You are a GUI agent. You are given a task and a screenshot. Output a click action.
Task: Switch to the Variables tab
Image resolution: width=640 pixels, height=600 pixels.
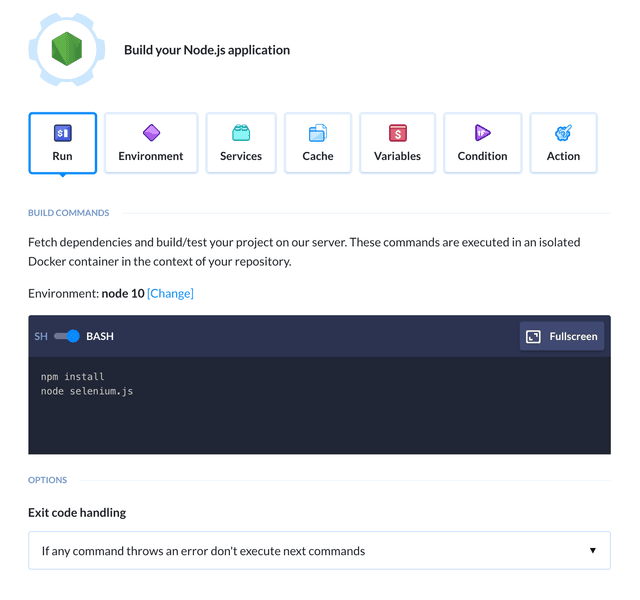click(398, 143)
